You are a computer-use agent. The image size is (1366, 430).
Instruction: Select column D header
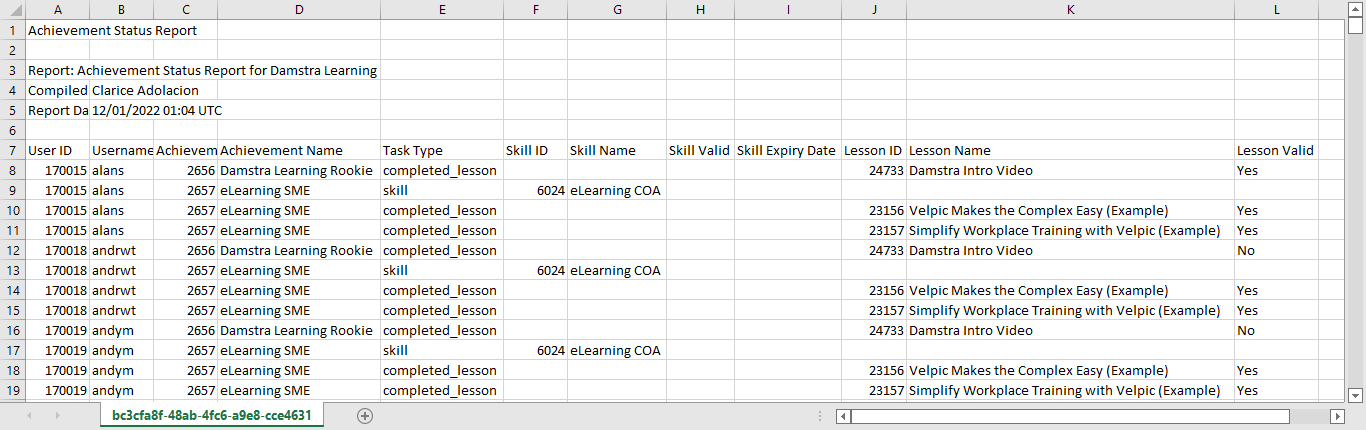click(299, 9)
